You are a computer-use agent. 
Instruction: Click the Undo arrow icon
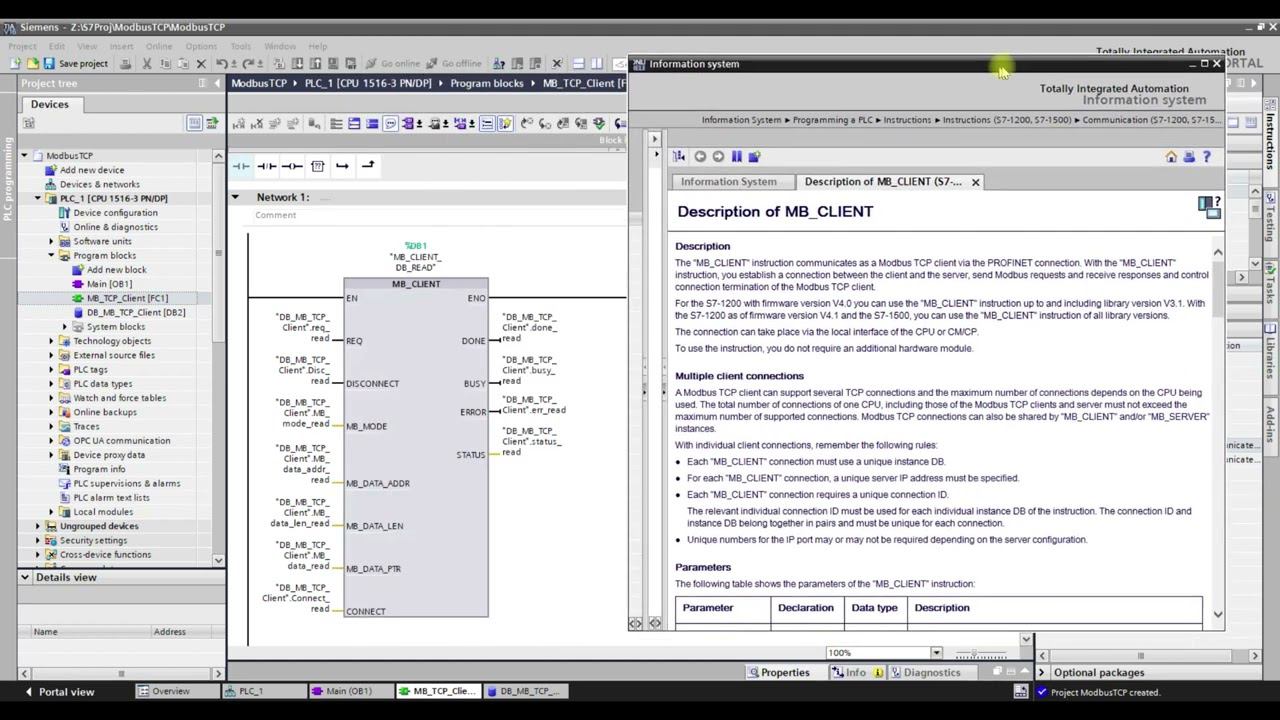pos(221,63)
